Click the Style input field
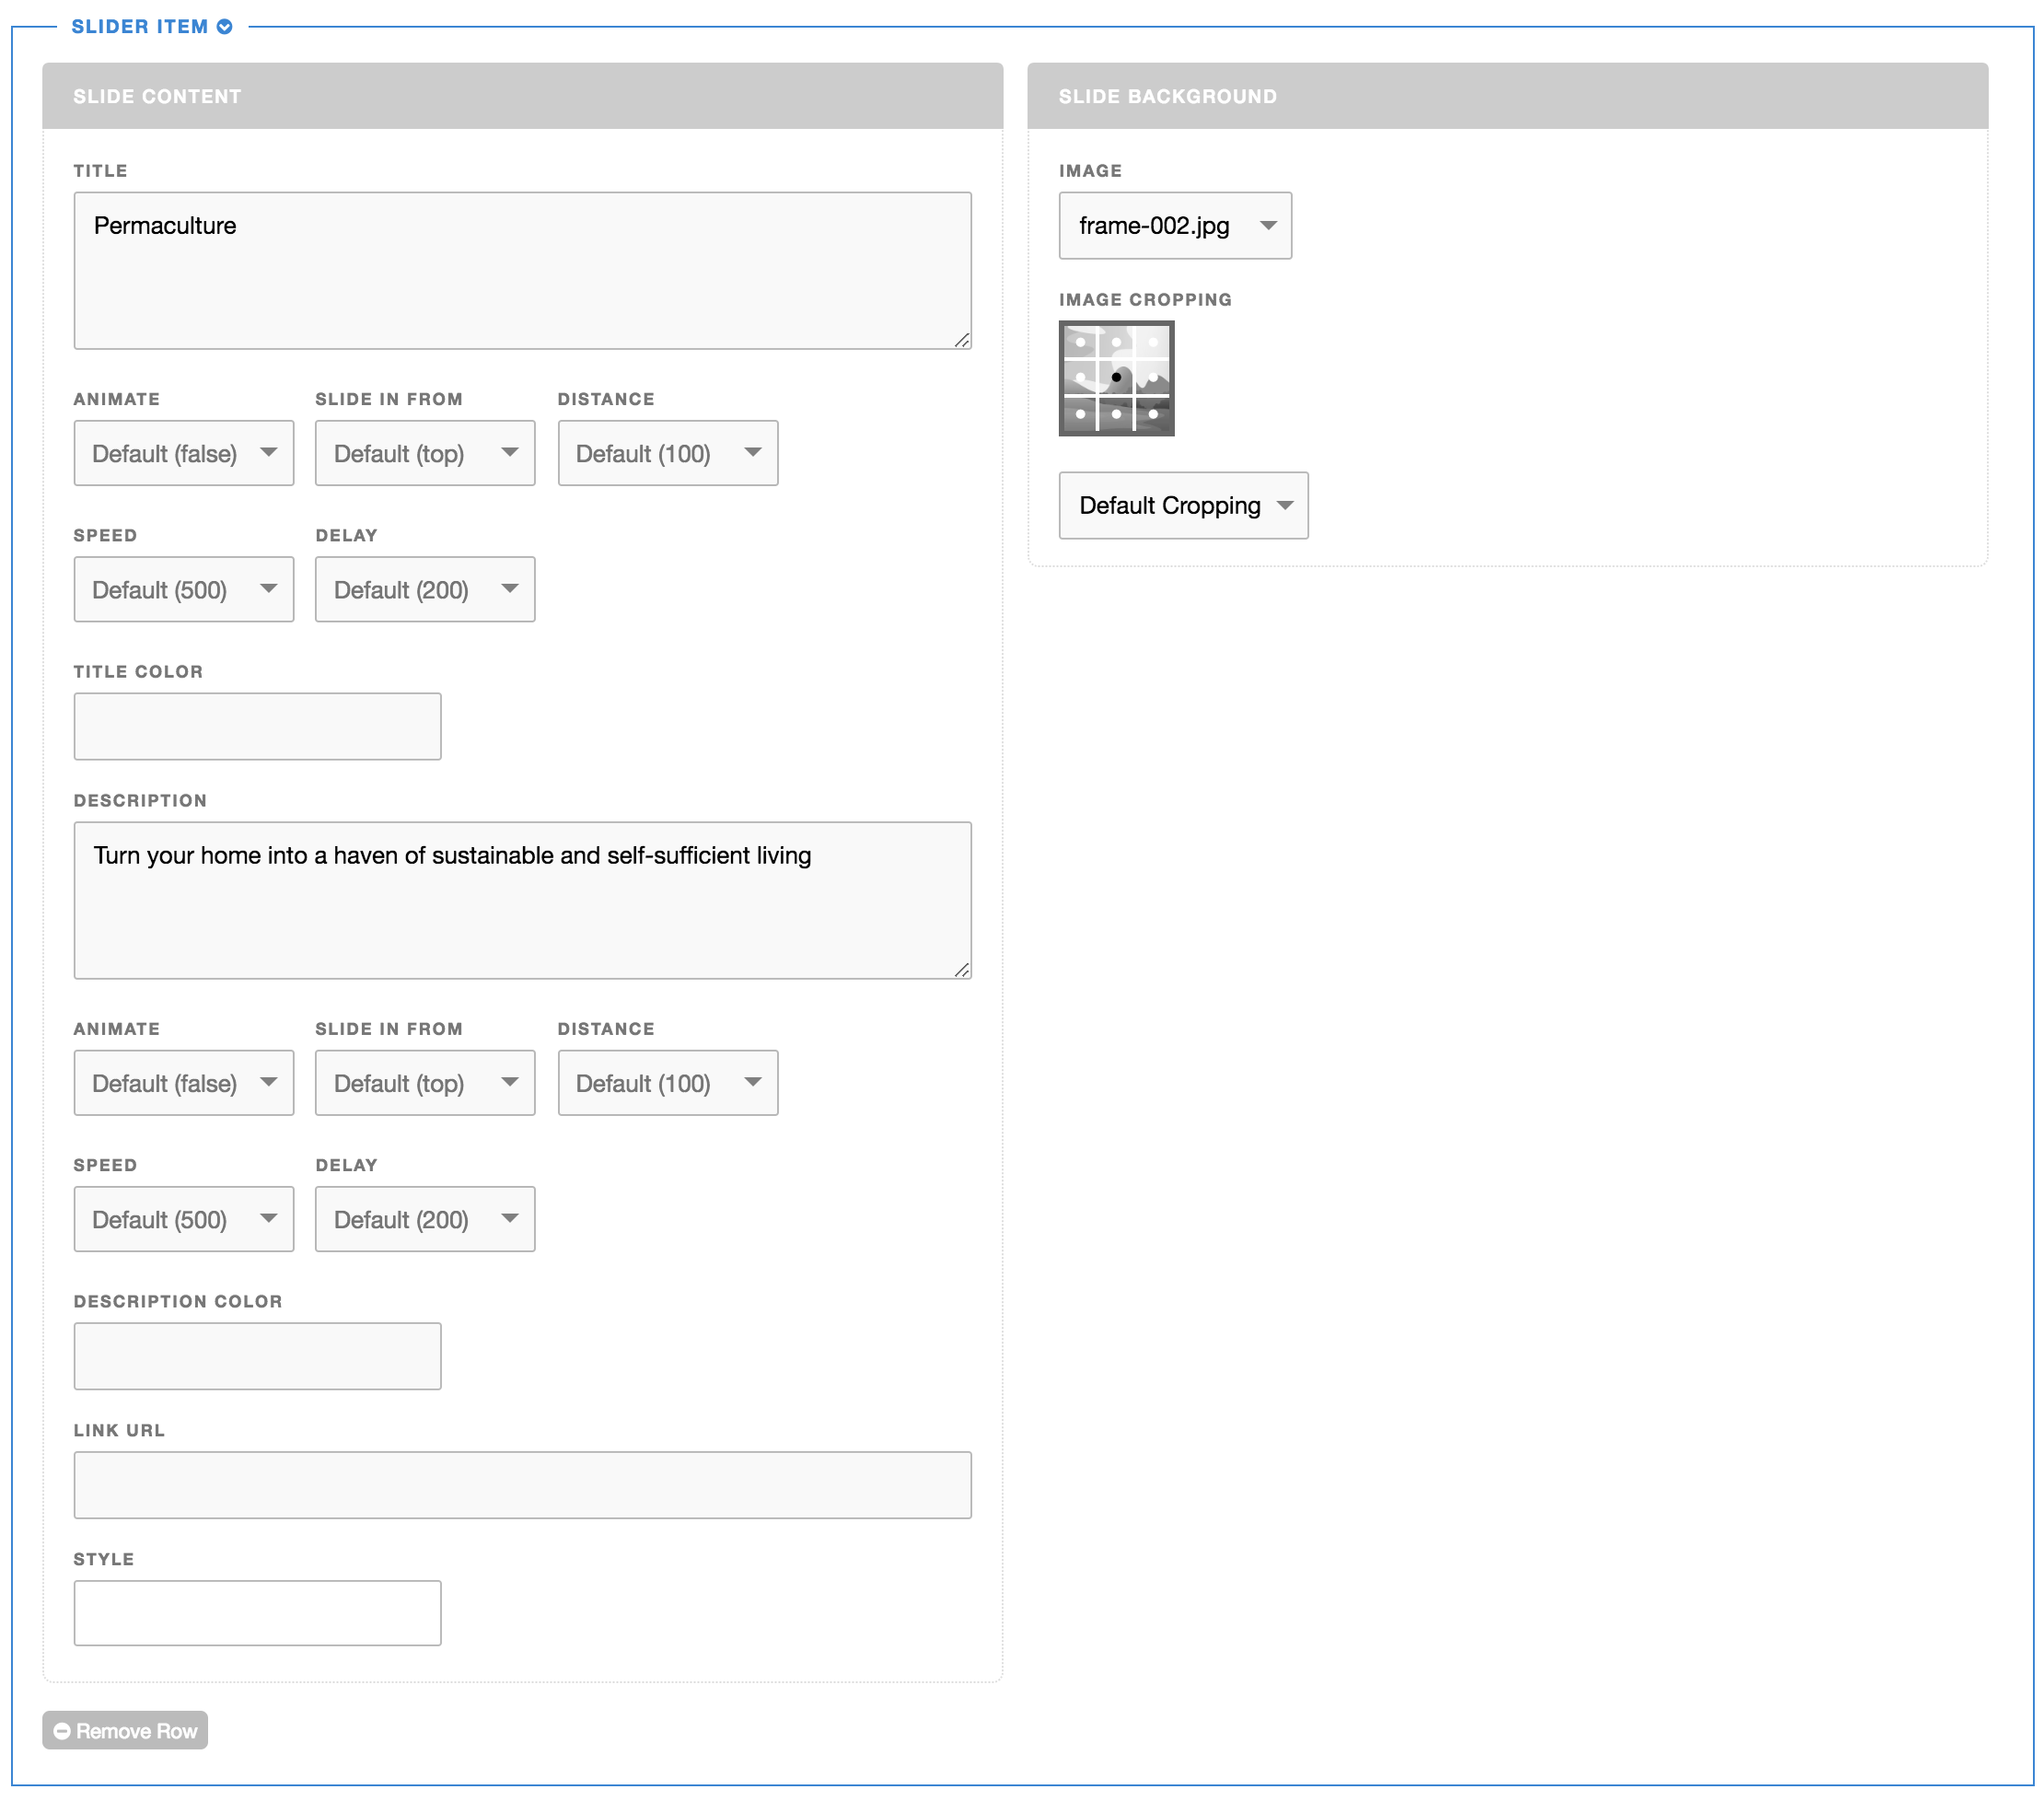 coord(257,1613)
